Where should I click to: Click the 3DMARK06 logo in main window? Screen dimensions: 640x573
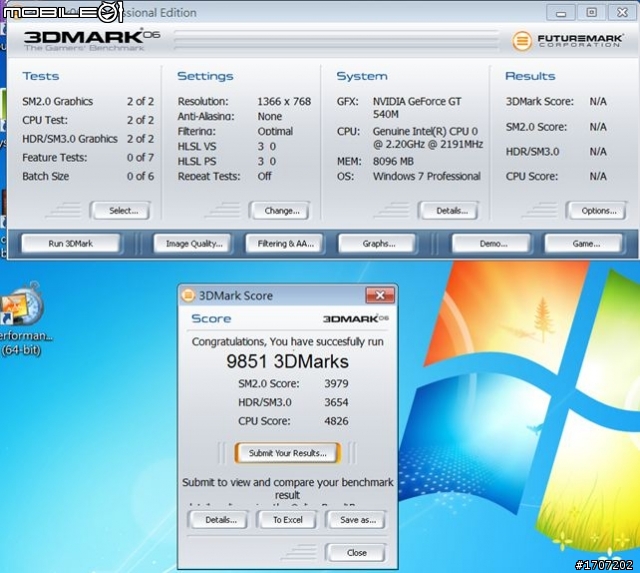pyautogui.click(x=92, y=39)
